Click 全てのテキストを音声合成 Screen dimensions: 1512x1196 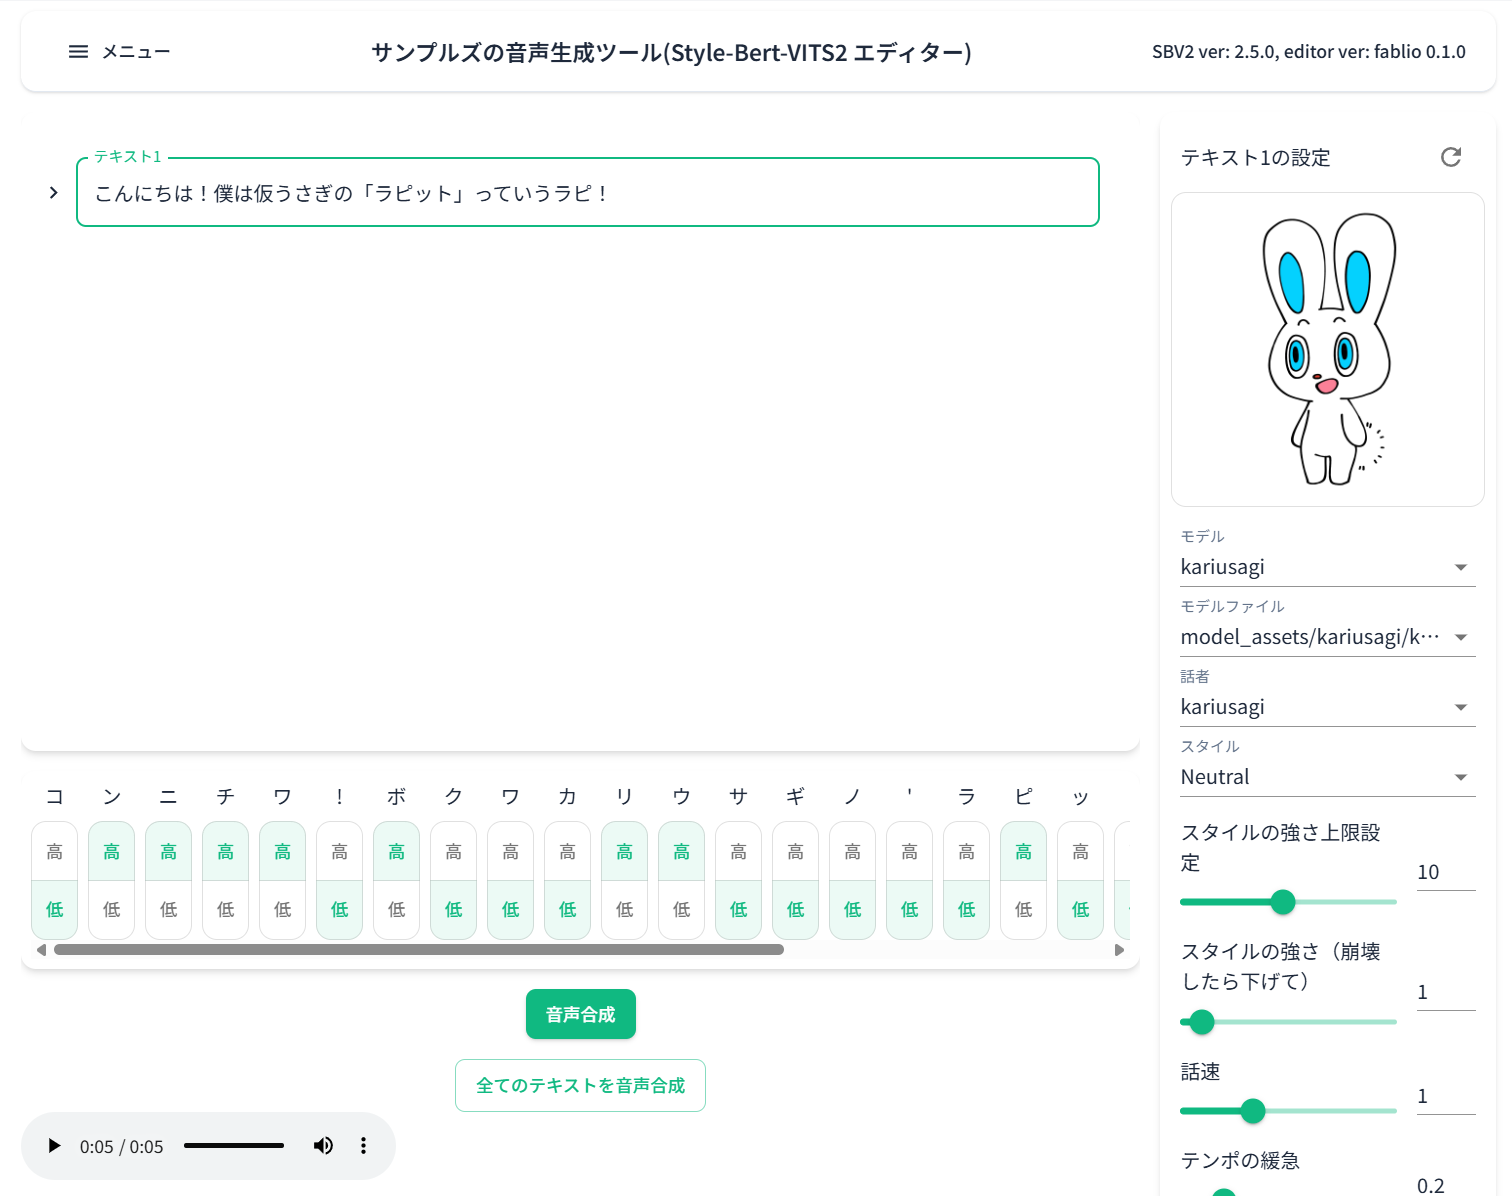[x=580, y=1085]
